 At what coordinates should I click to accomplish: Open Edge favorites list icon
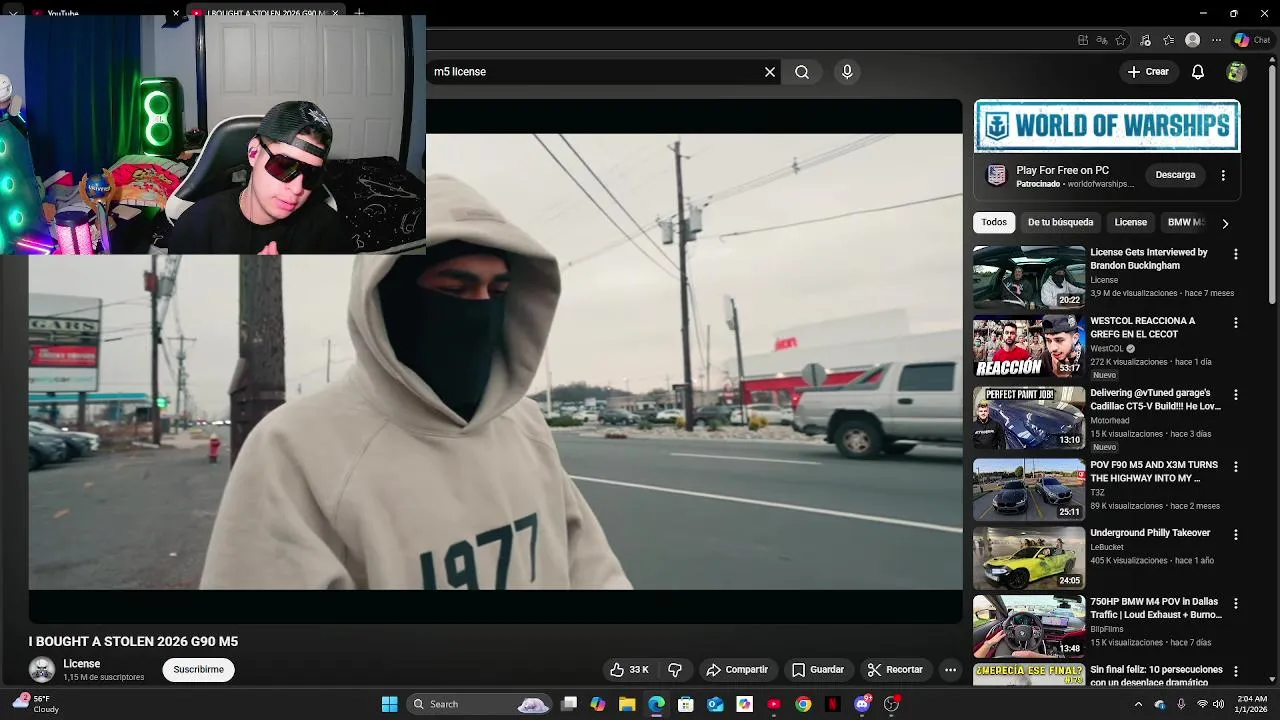pos(1168,40)
